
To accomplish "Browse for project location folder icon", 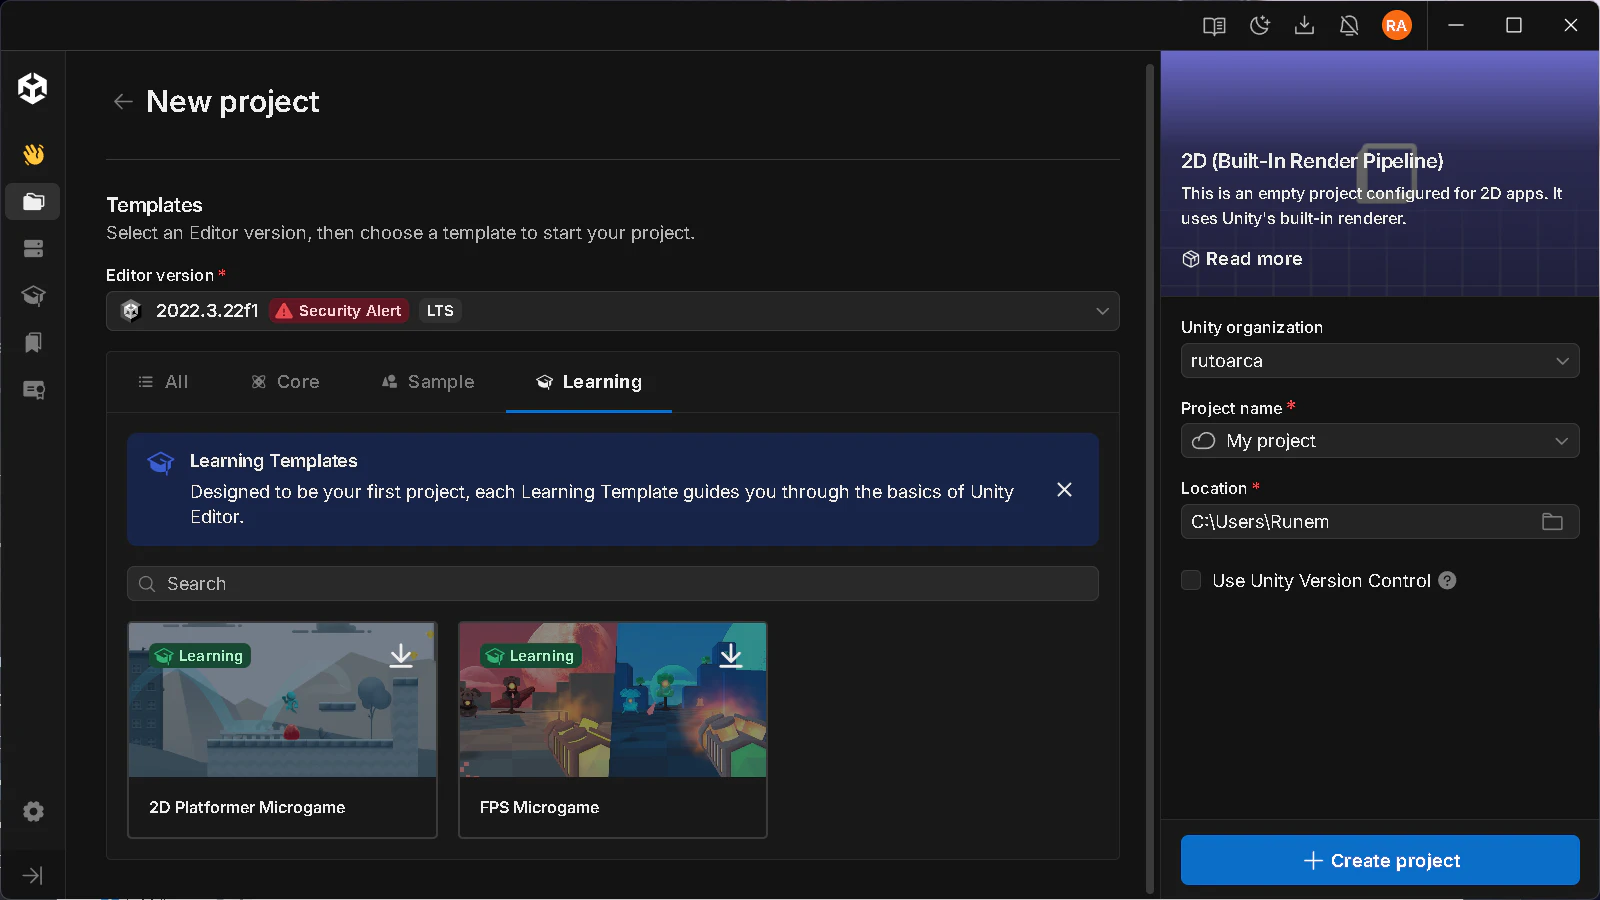I will click(1552, 522).
